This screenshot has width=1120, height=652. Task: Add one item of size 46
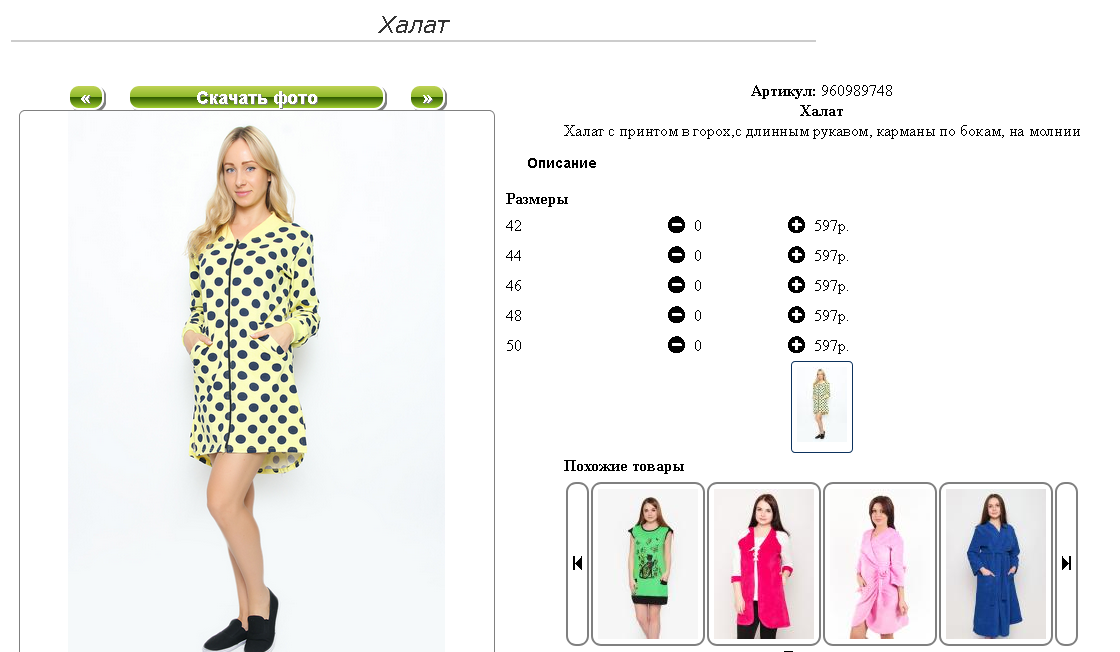pyautogui.click(x=796, y=285)
